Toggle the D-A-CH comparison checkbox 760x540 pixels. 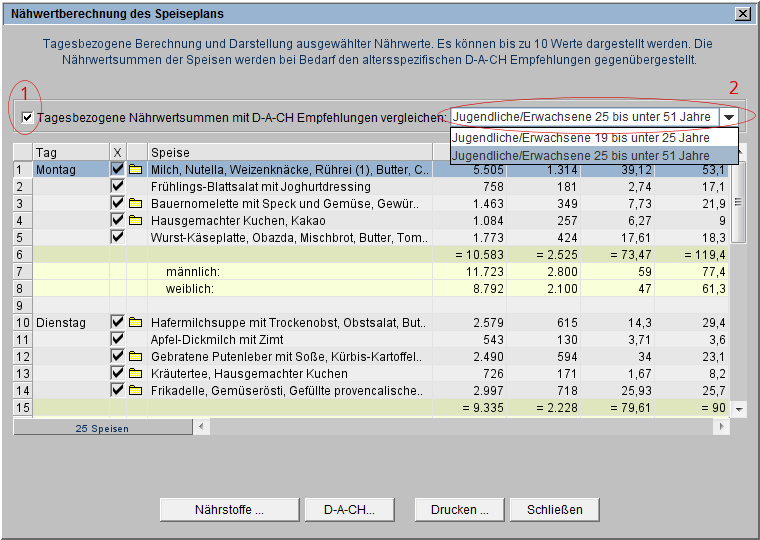click(x=27, y=118)
